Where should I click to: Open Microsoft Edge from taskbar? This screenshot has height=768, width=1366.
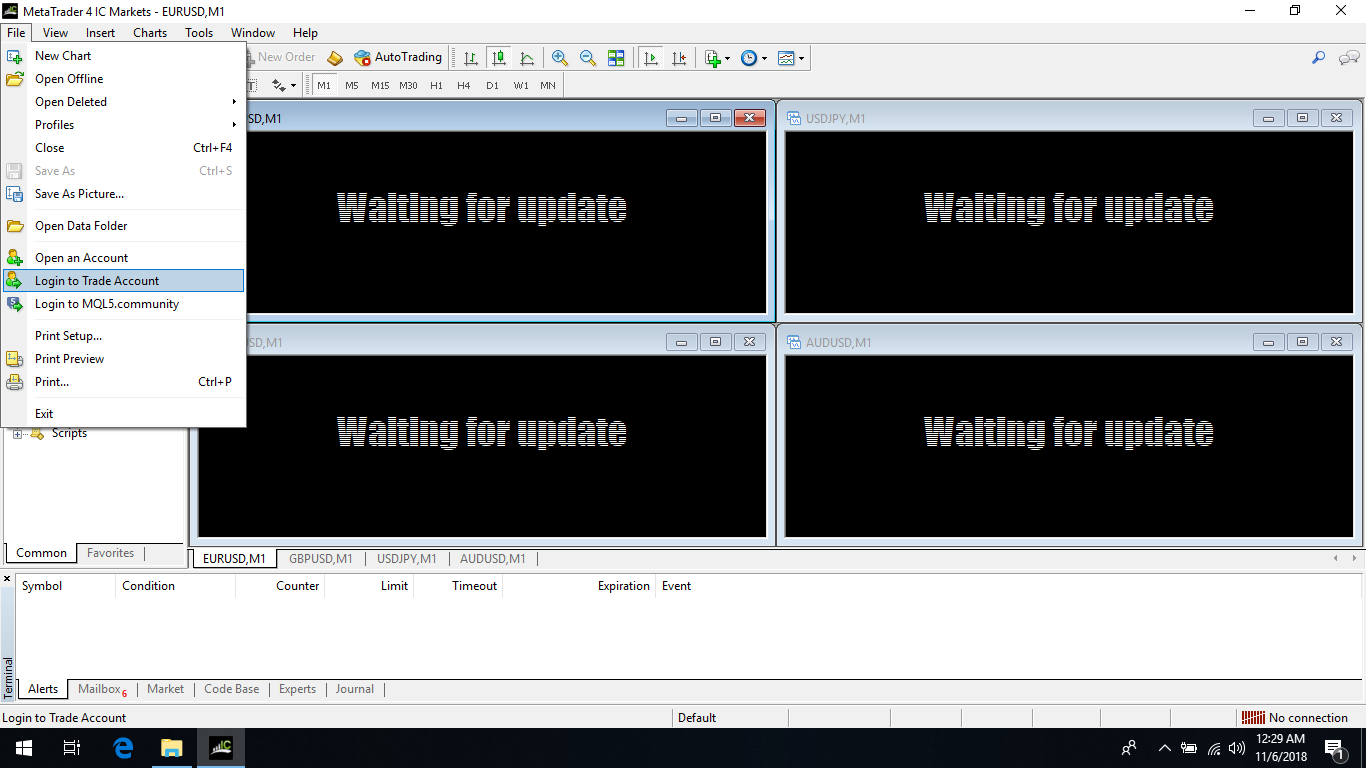[123, 748]
